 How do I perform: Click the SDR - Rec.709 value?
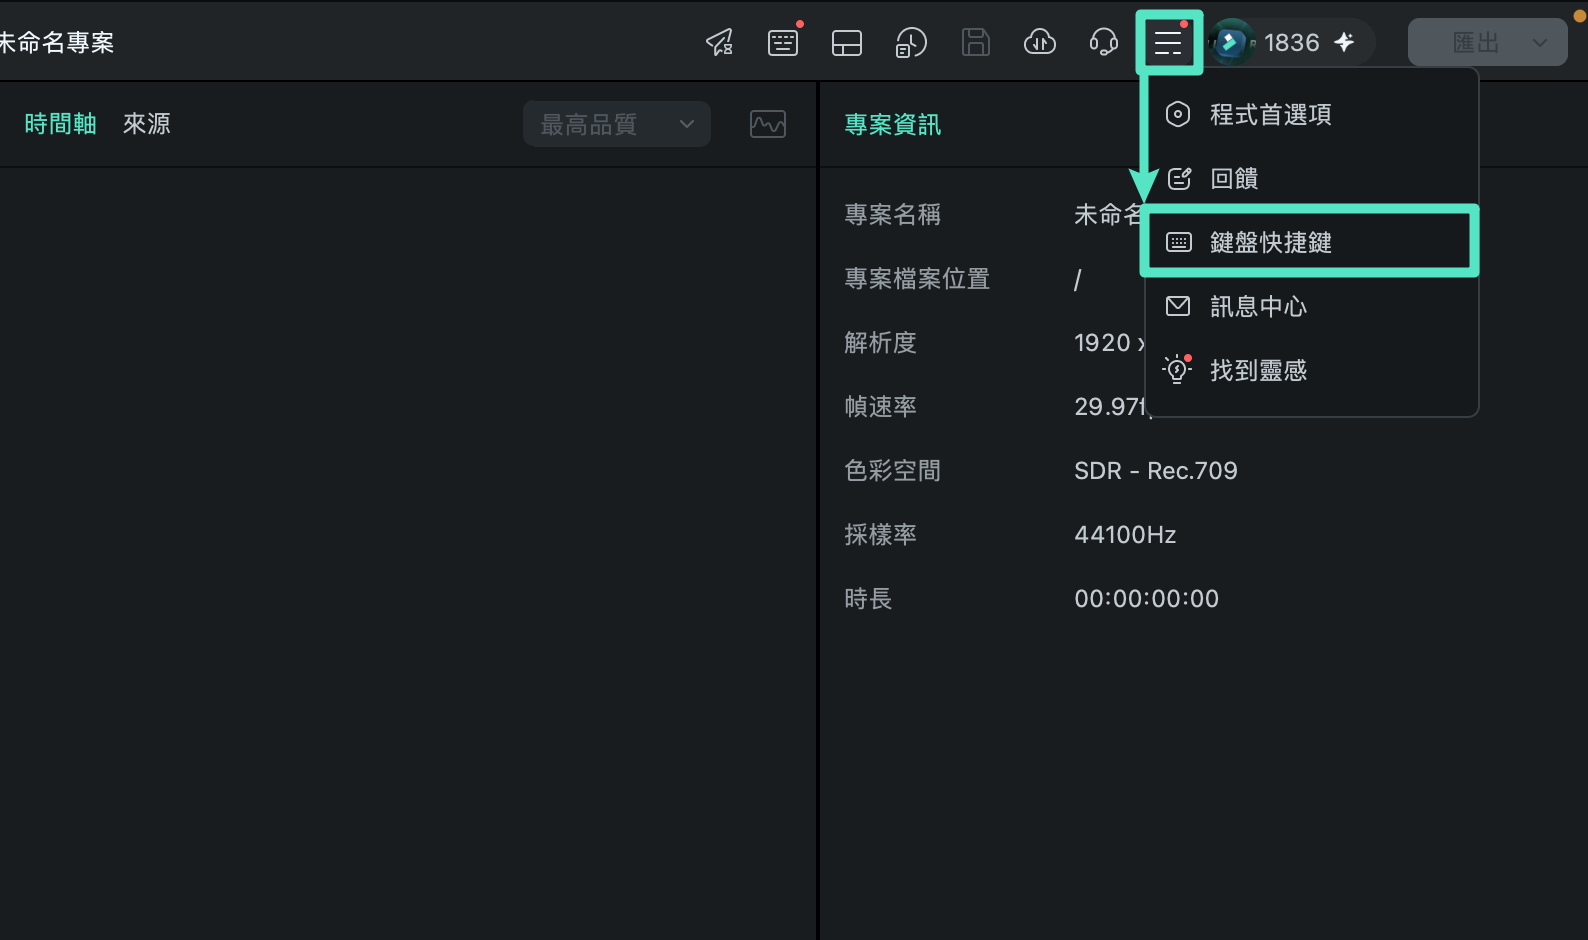tap(1156, 471)
